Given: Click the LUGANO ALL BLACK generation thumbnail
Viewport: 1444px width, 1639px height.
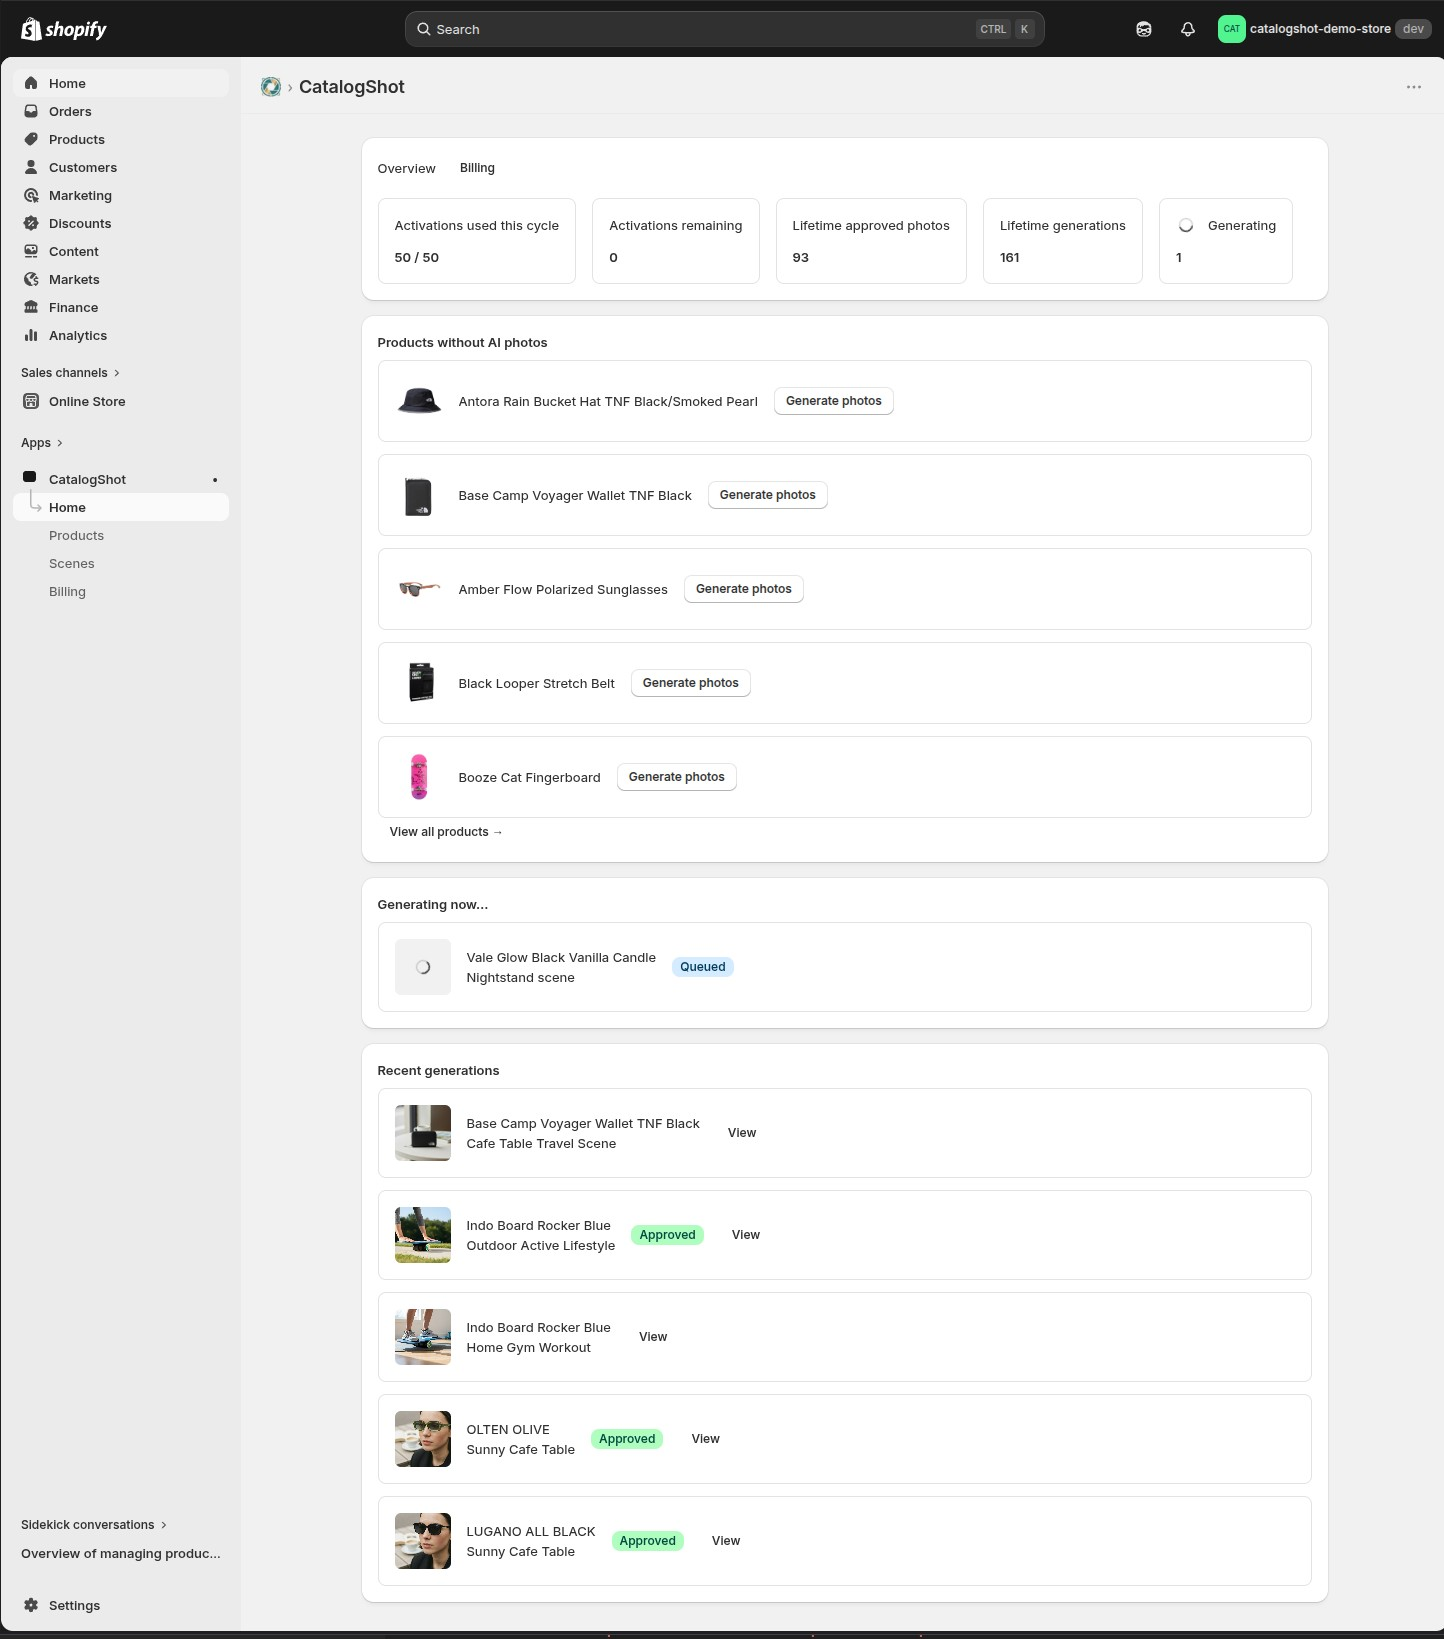Looking at the screenshot, I should tap(423, 1541).
